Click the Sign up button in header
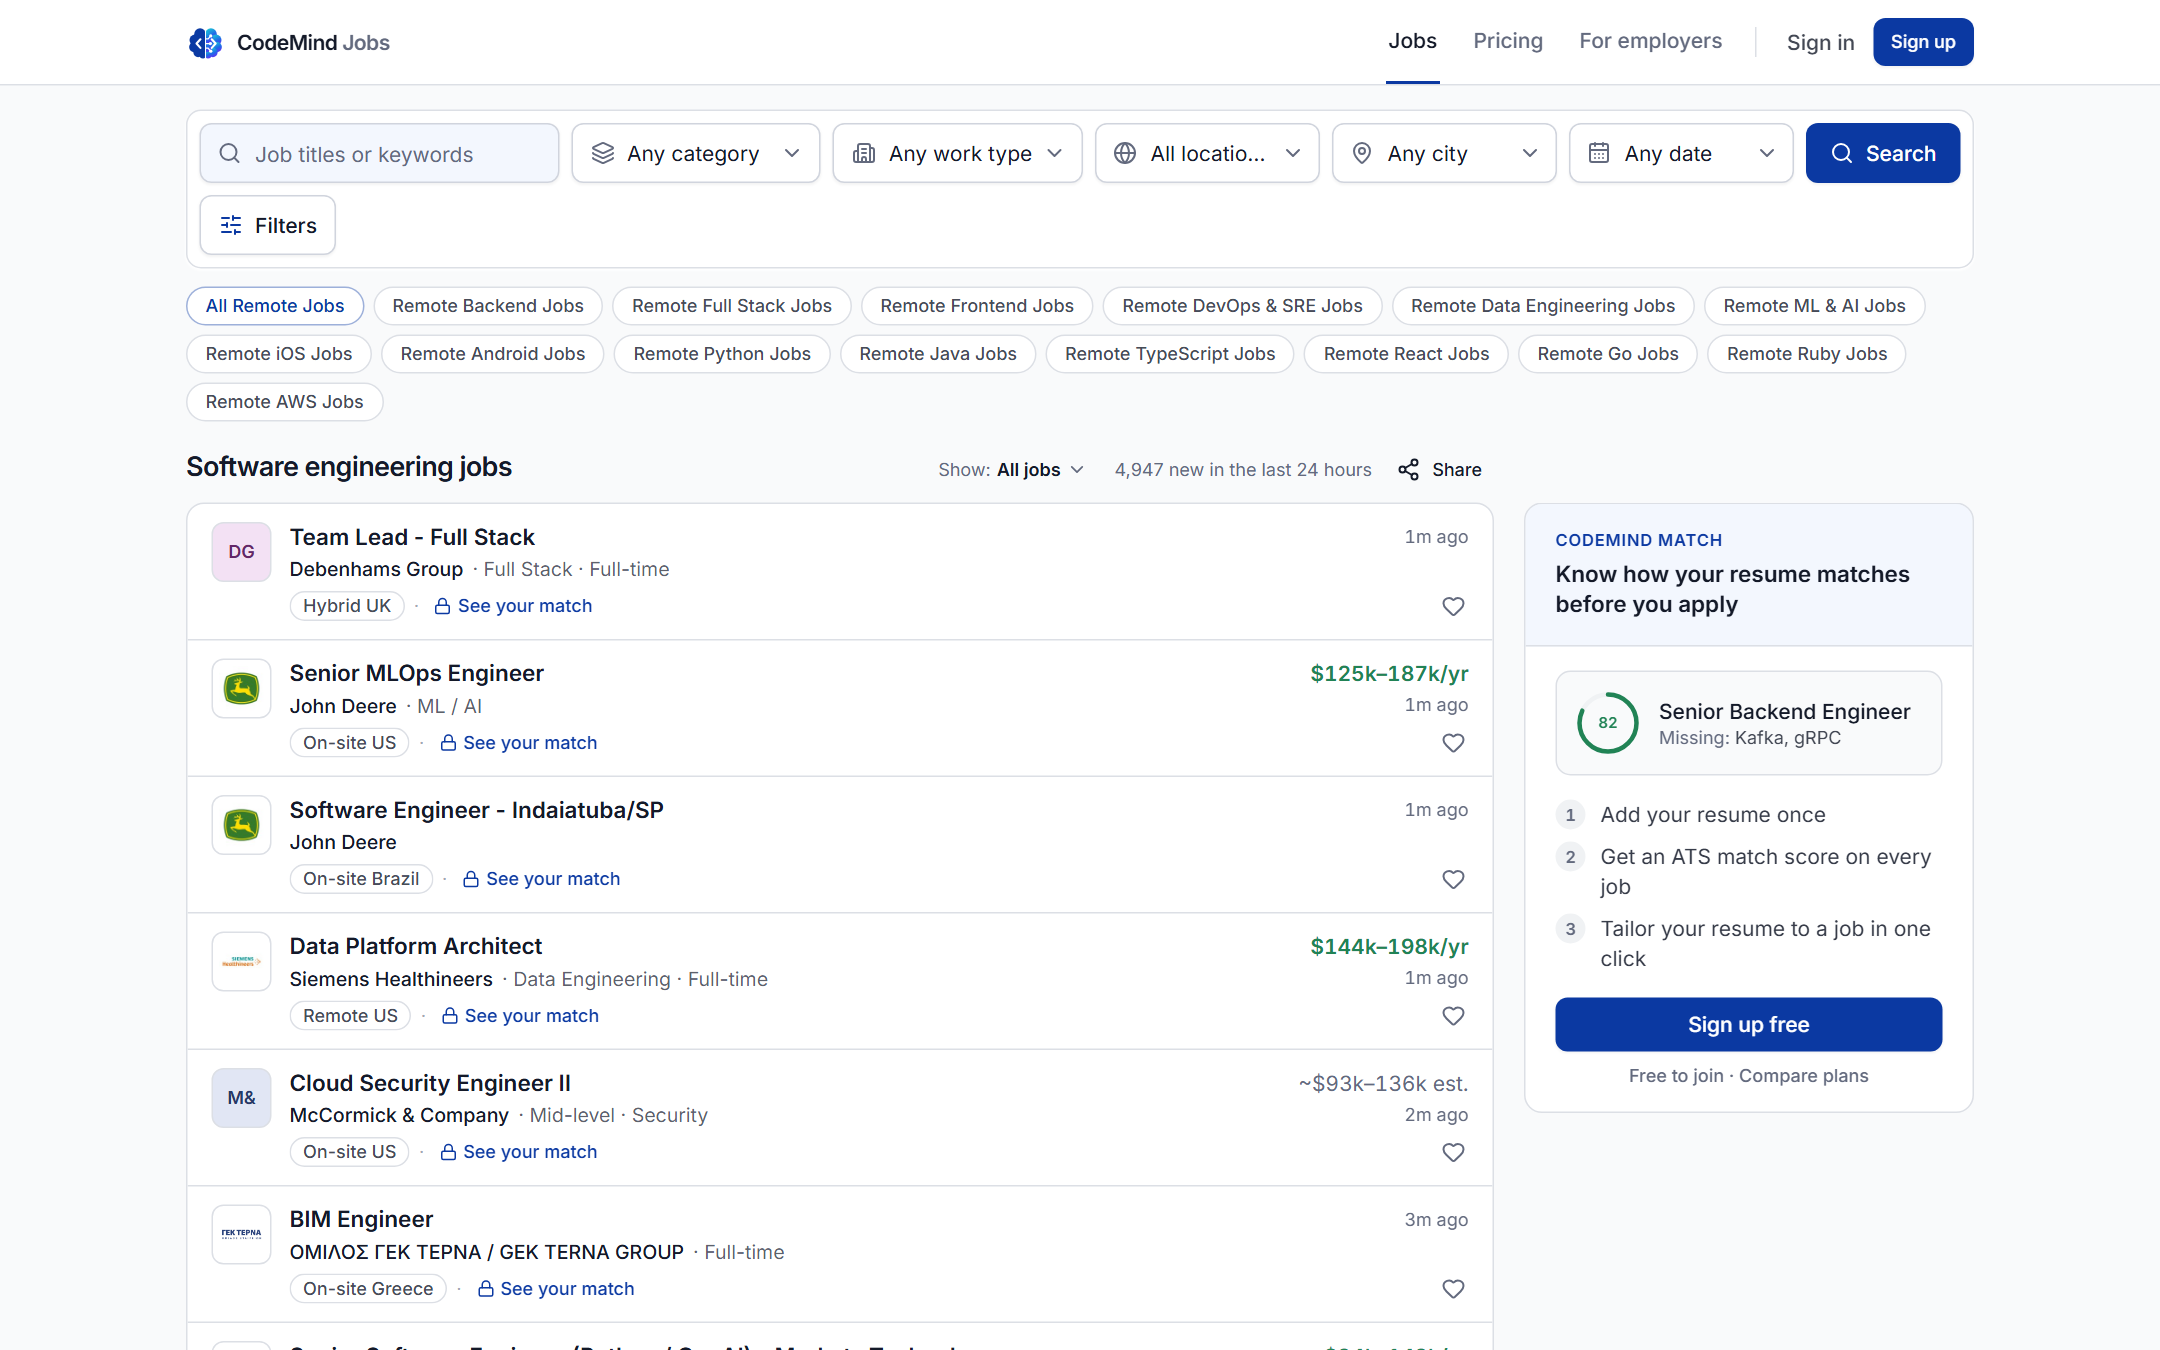Viewport: 2160px width, 1350px height. [1922, 42]
